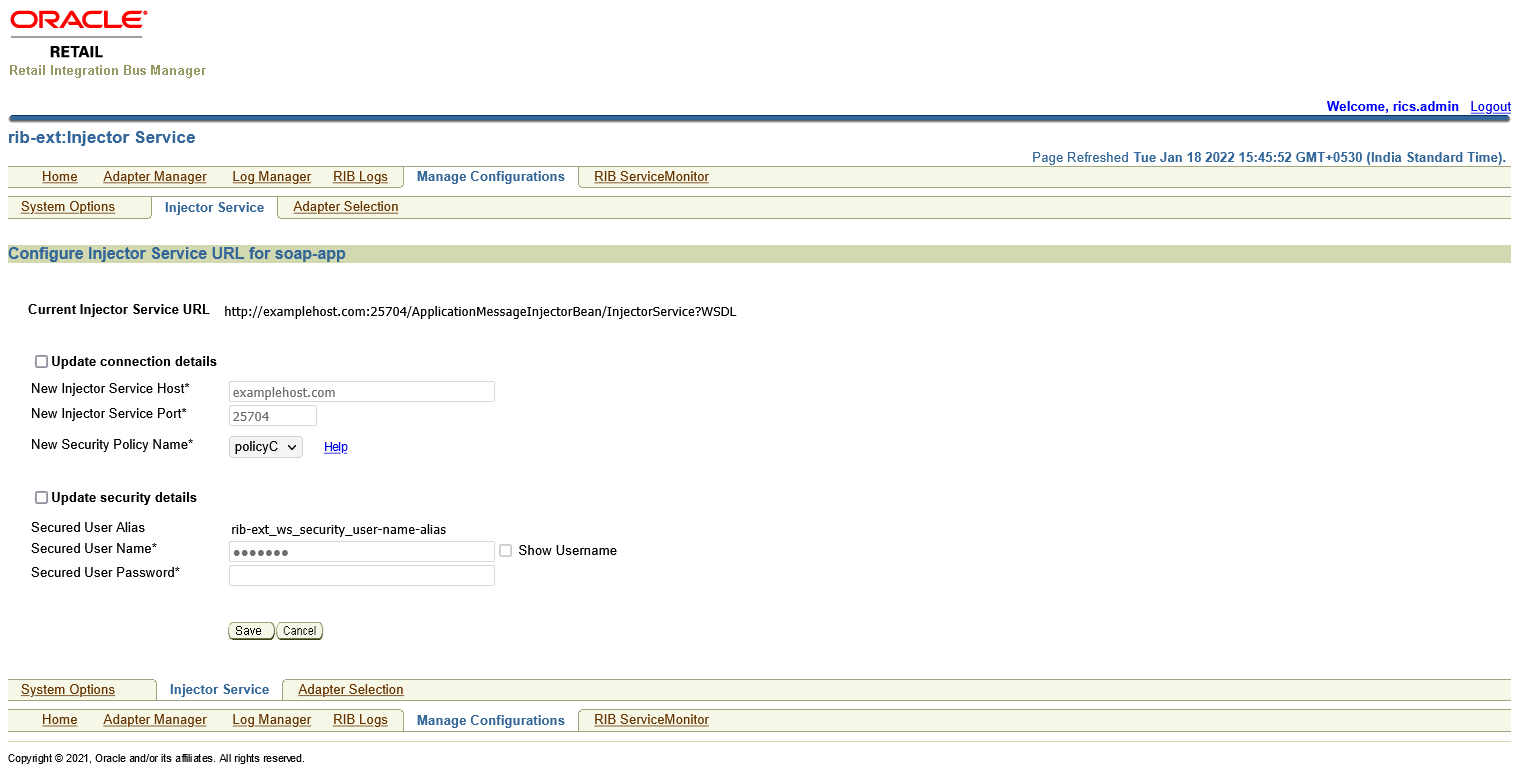The image size is (1519, 772).
Task: Enable the Update connection details checkbox
Action: coord(41,361)
